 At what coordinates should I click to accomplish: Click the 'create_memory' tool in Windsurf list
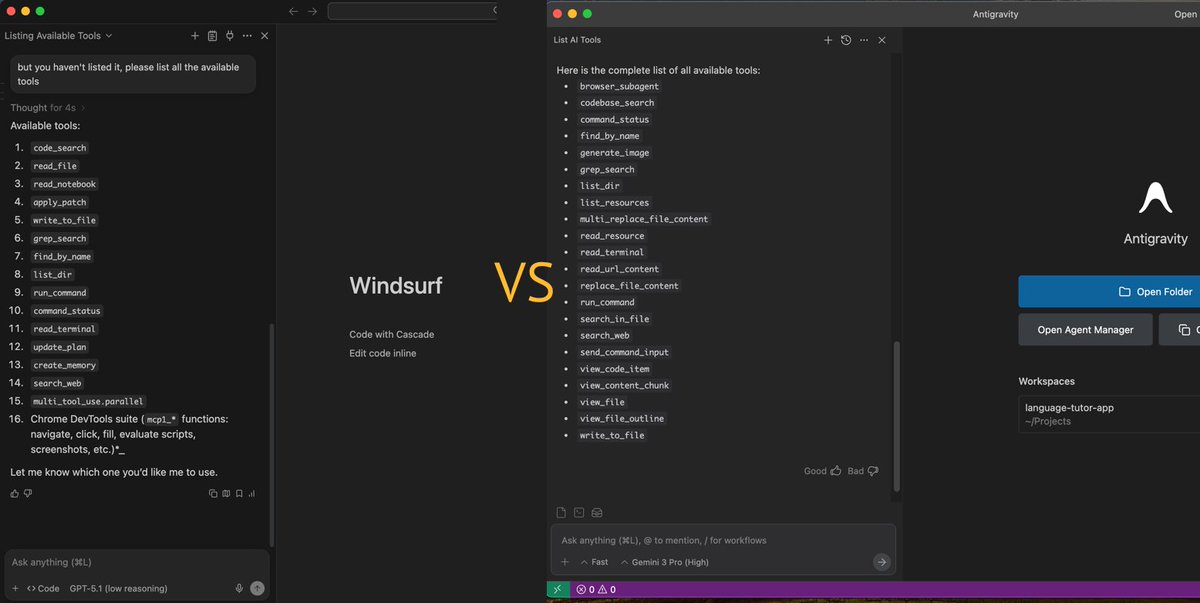[x=64, y=365]
